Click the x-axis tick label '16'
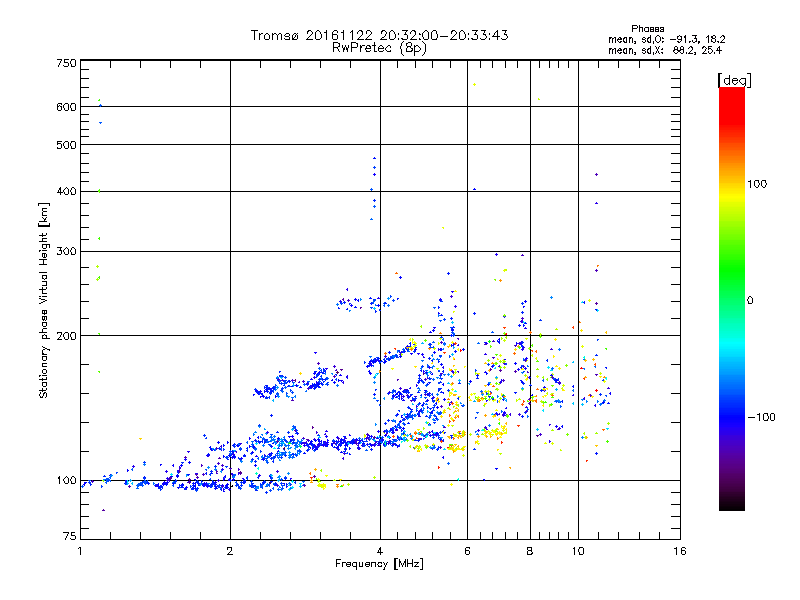This screenshot has width=800, height=600. [680, 551]
